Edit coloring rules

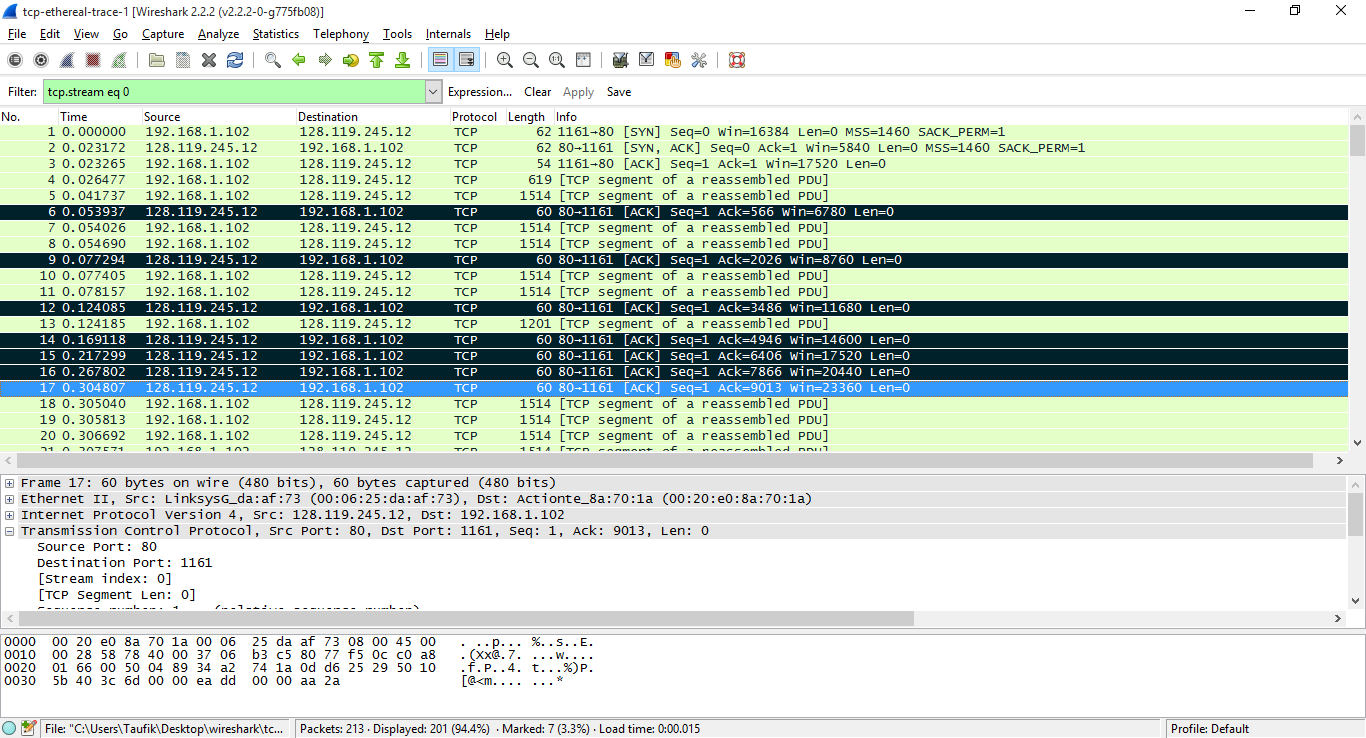pos(673,60)
